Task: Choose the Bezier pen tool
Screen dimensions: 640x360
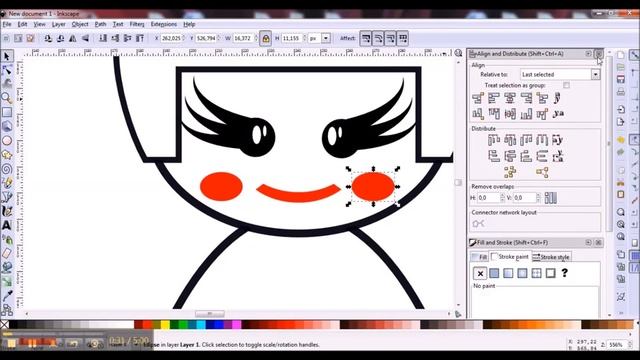Action: pos(7,197)
